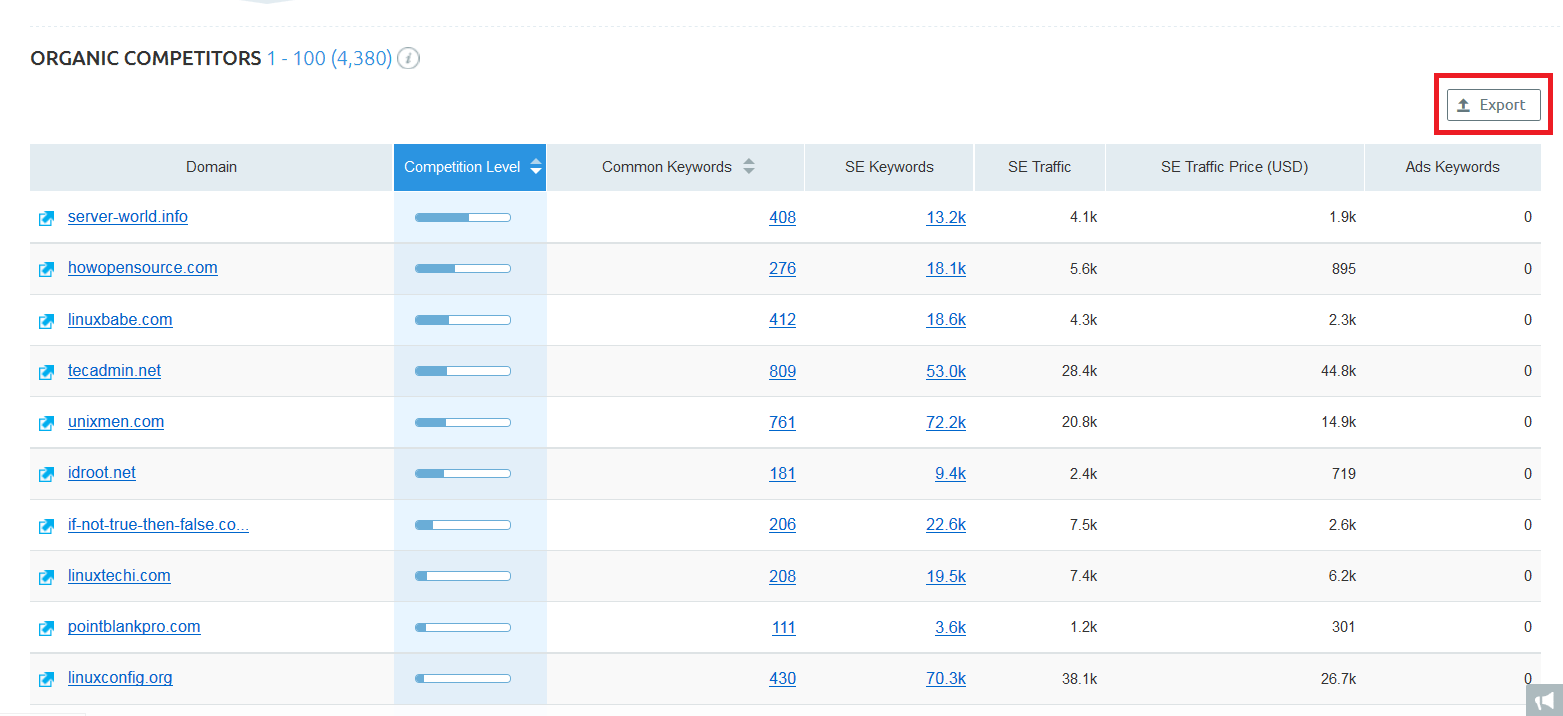
Task: Click the megaphone feedback icon
Action: tap(1544, 700)
